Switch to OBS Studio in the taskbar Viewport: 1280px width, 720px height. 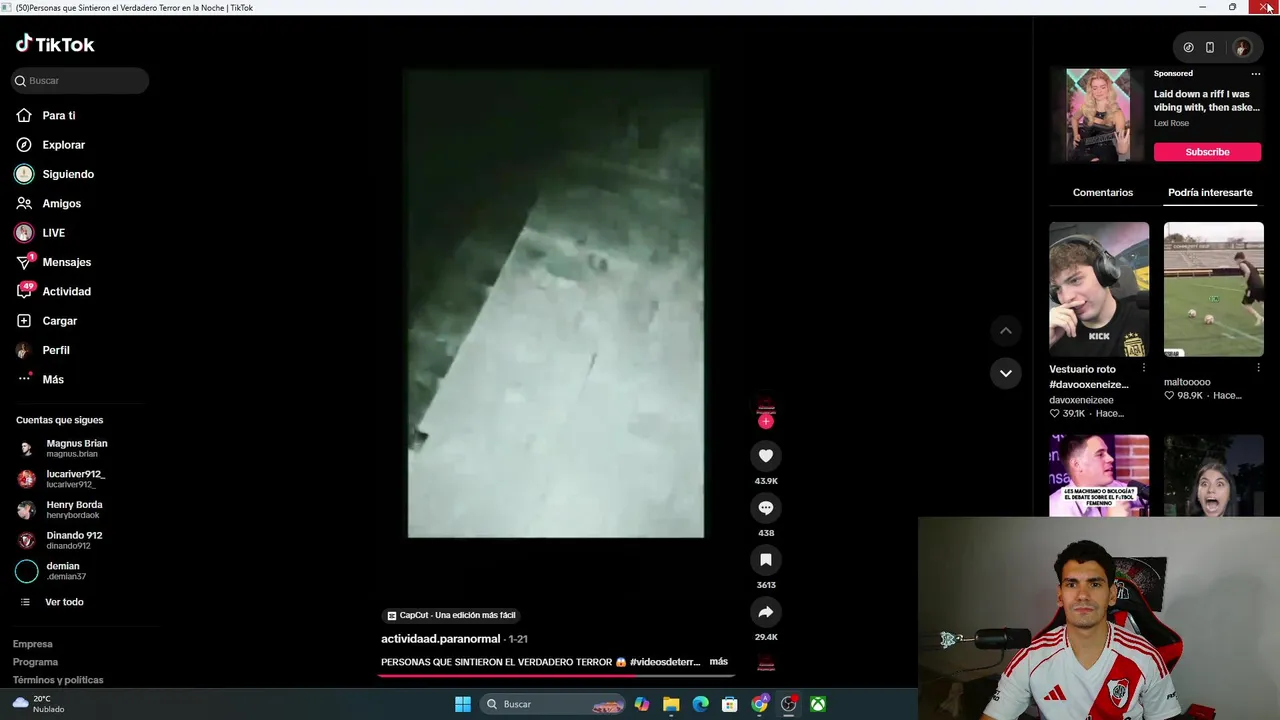coord(789,704)
